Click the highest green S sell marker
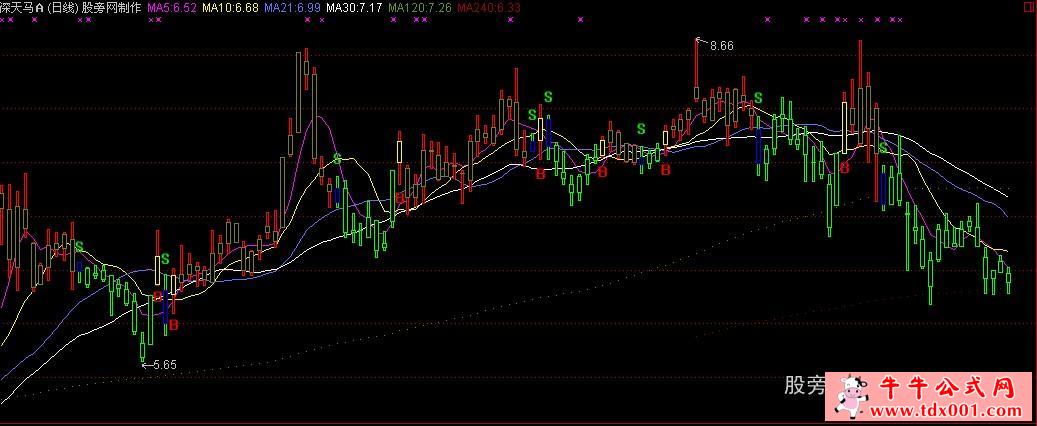The width and height of the screenshot is (1037, 426). click(x=548, y=96)
